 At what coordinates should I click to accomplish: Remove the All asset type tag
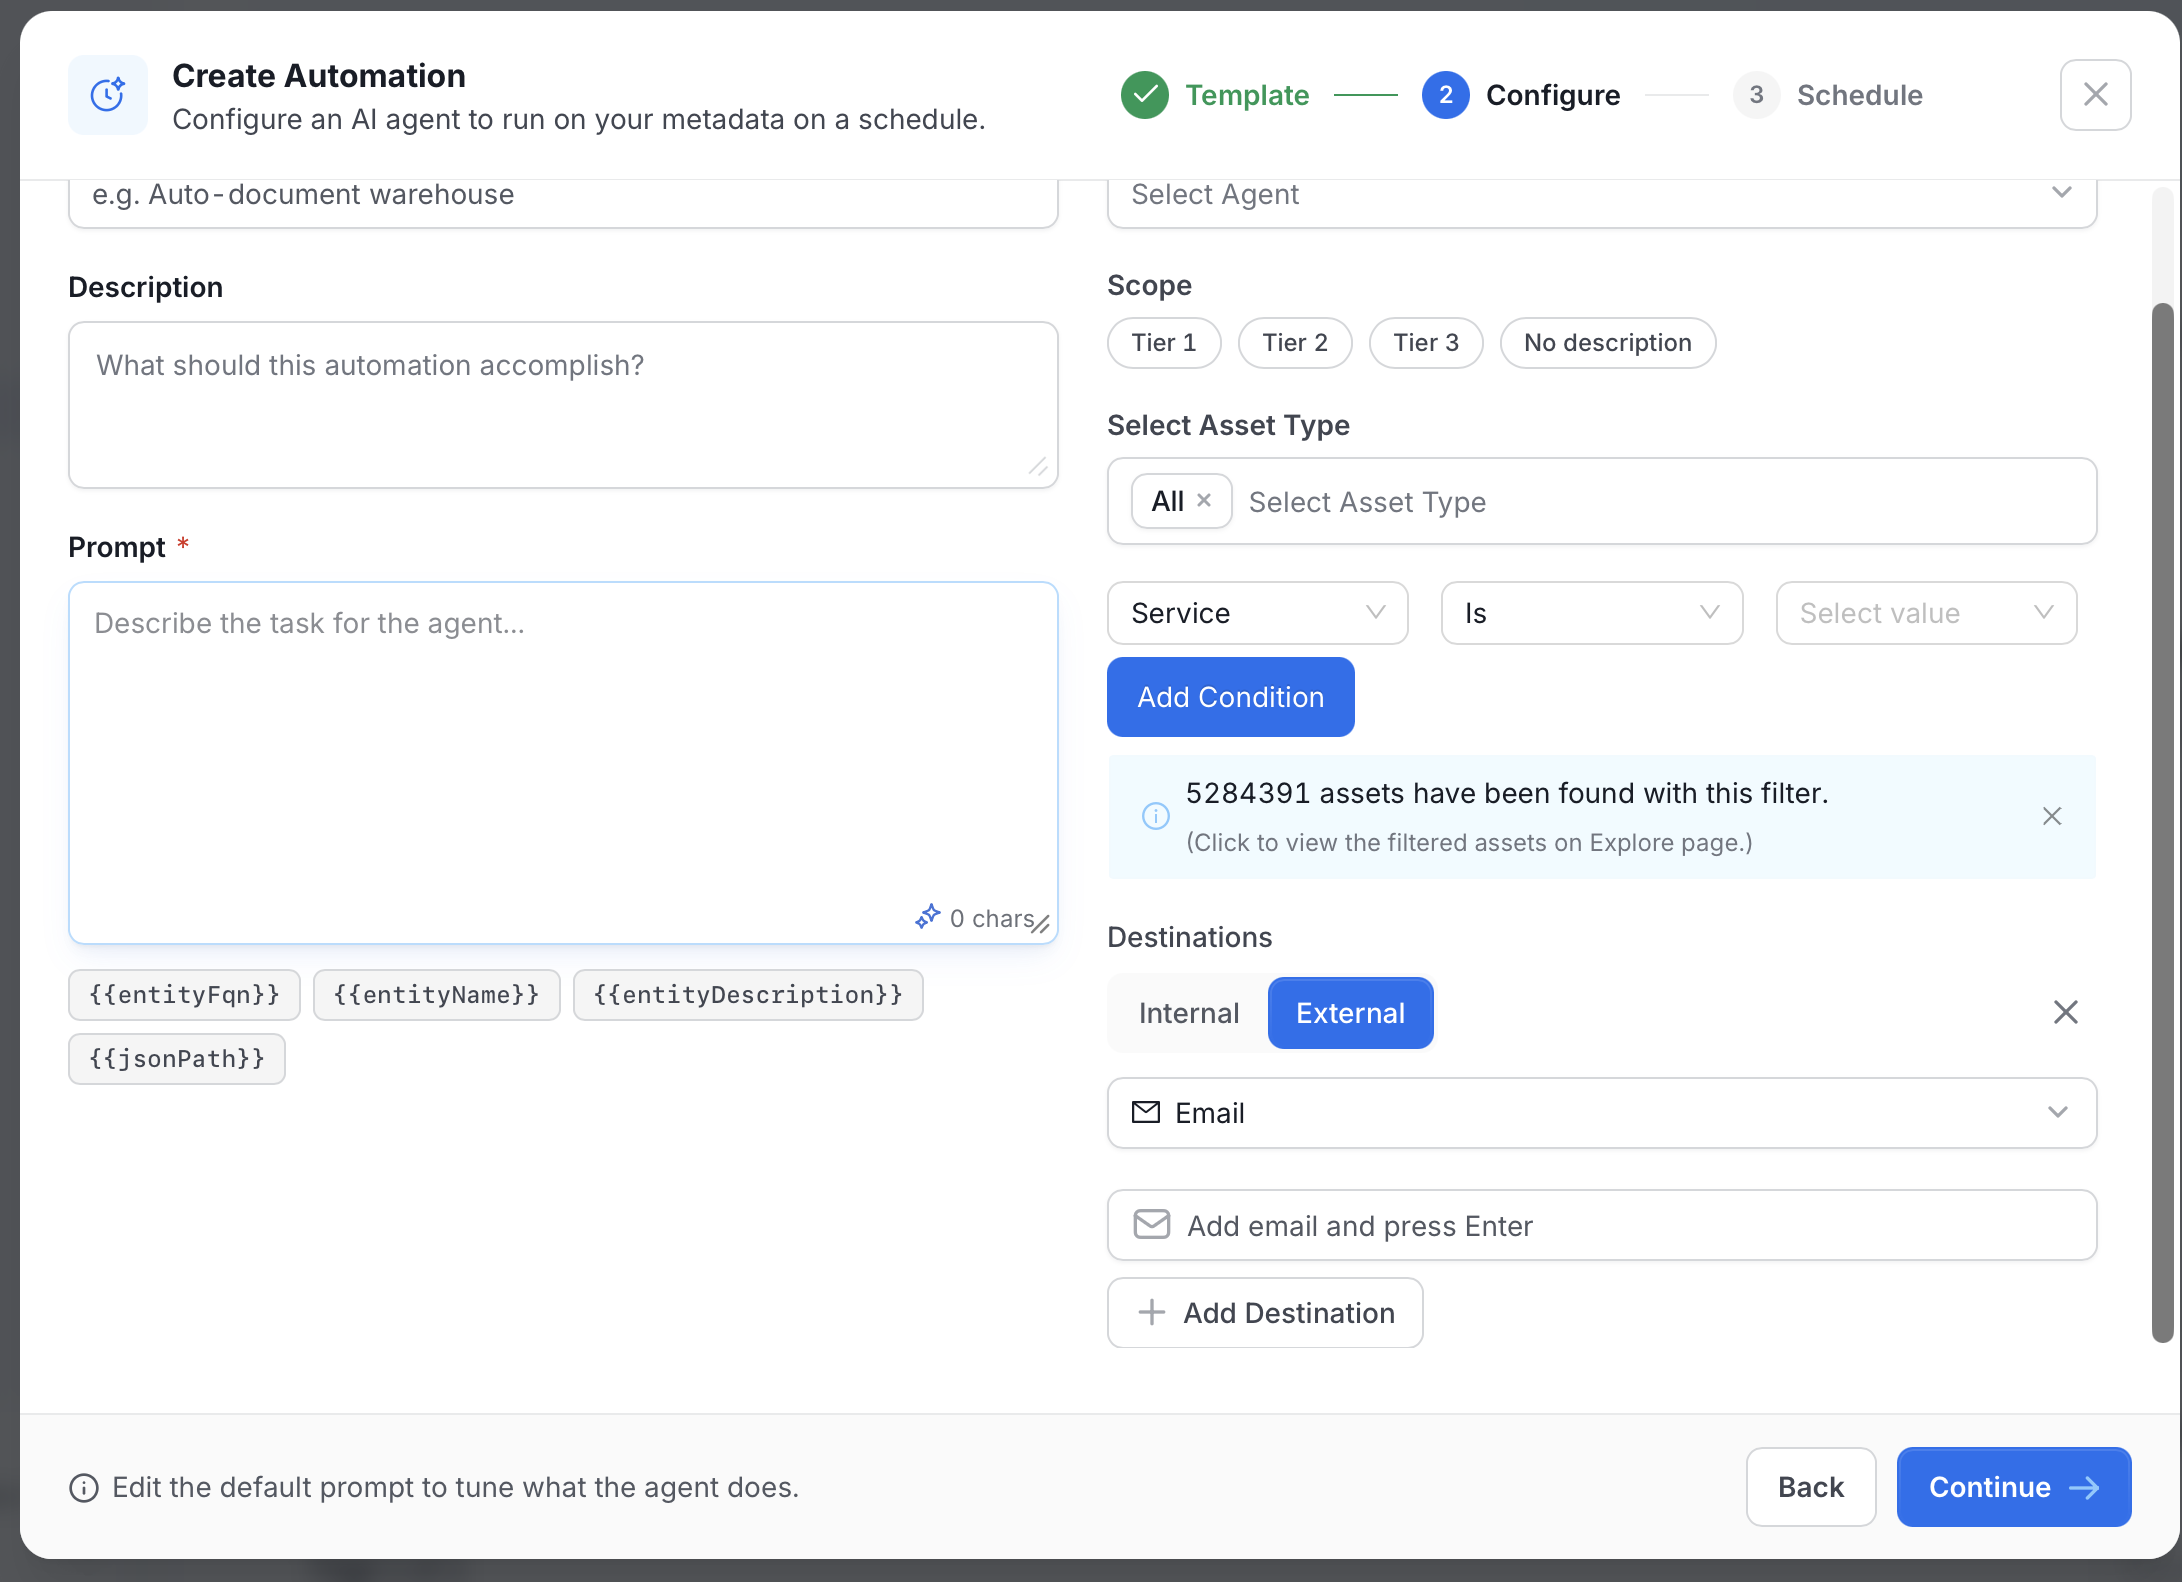(x=1205, y=500)
